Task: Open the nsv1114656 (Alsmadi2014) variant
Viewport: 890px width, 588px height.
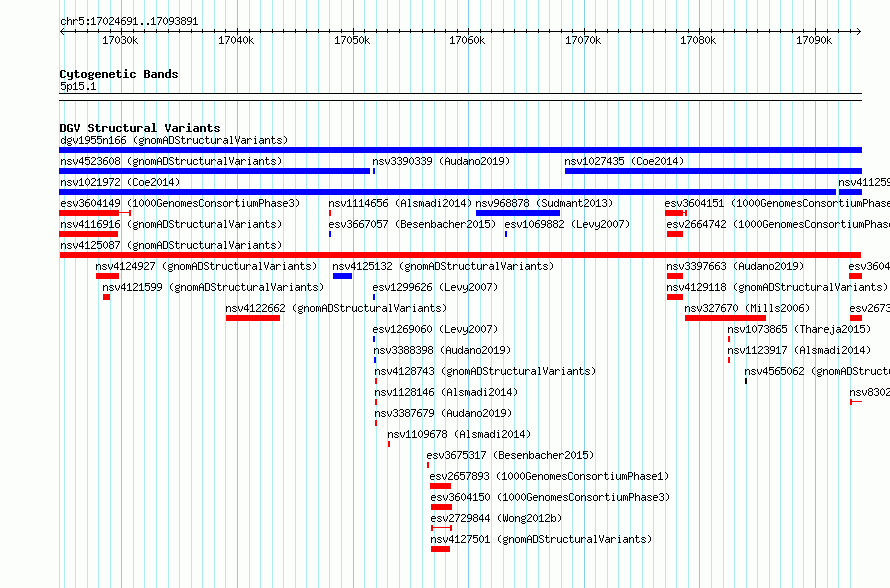Action: pos(400,203)
